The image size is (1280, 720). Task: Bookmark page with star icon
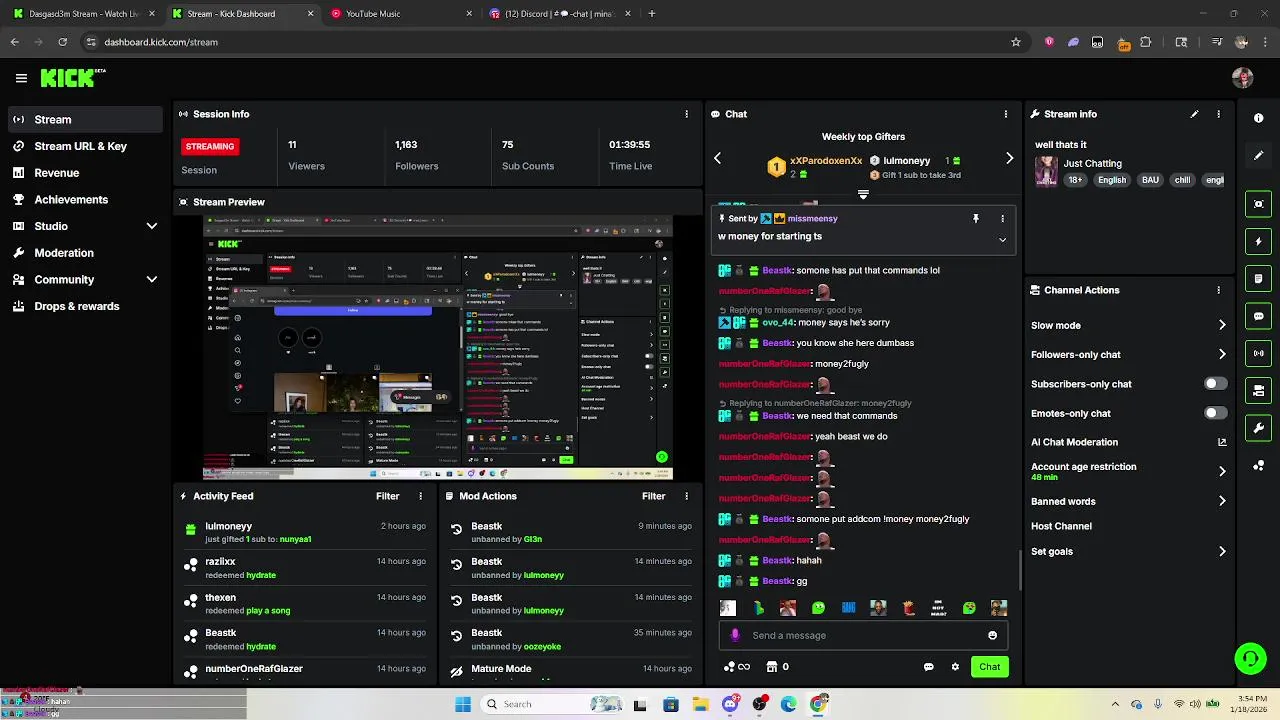coord(1016,42)
